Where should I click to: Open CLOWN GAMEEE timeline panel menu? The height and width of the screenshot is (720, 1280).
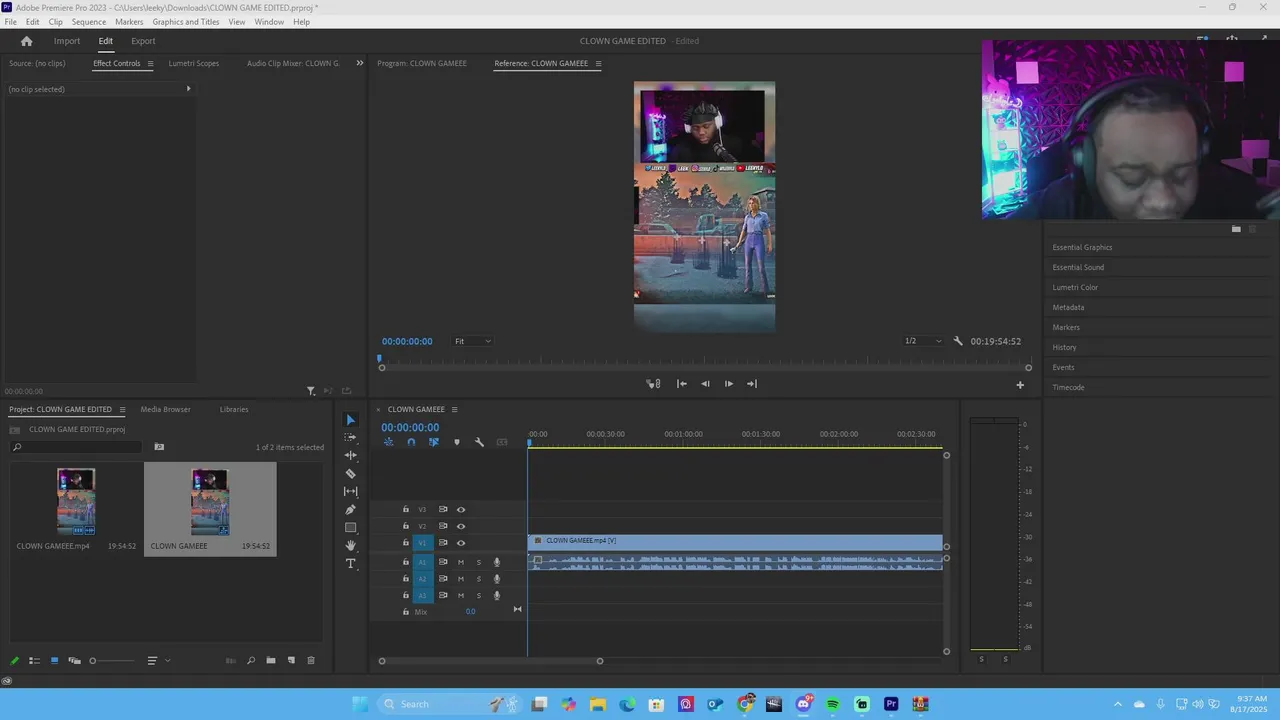(x=454, y=409)
